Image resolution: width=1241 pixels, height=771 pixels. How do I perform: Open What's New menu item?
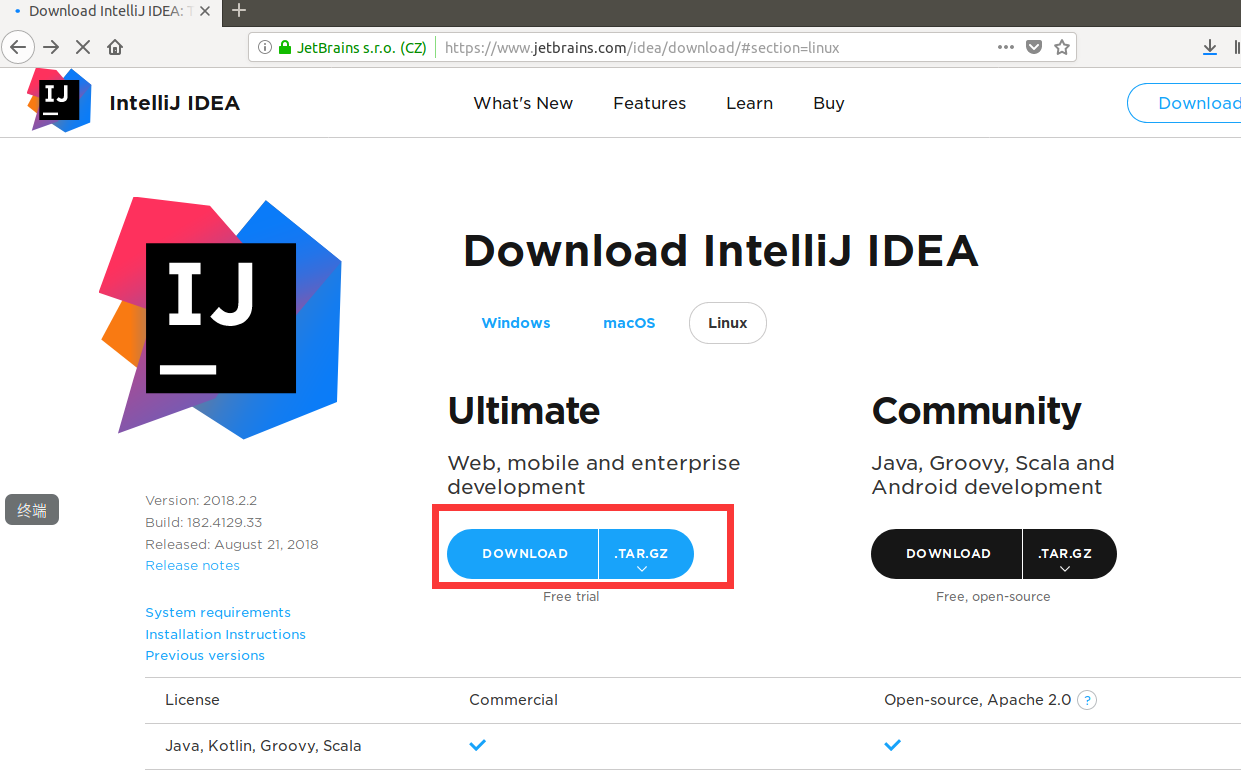pyautogui.click(x=523, y=103)
